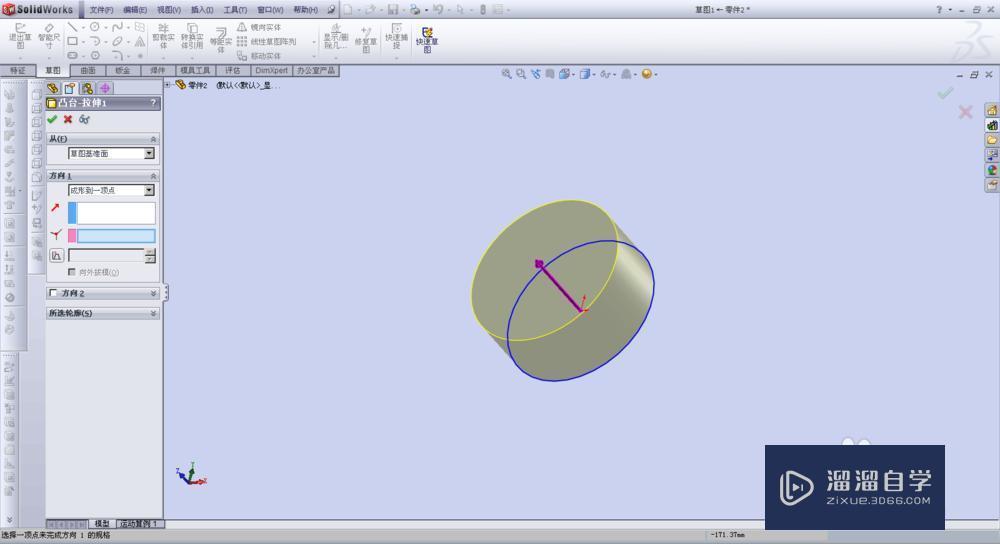
Task: Open the Section View icon
Action: pos(549,74)
